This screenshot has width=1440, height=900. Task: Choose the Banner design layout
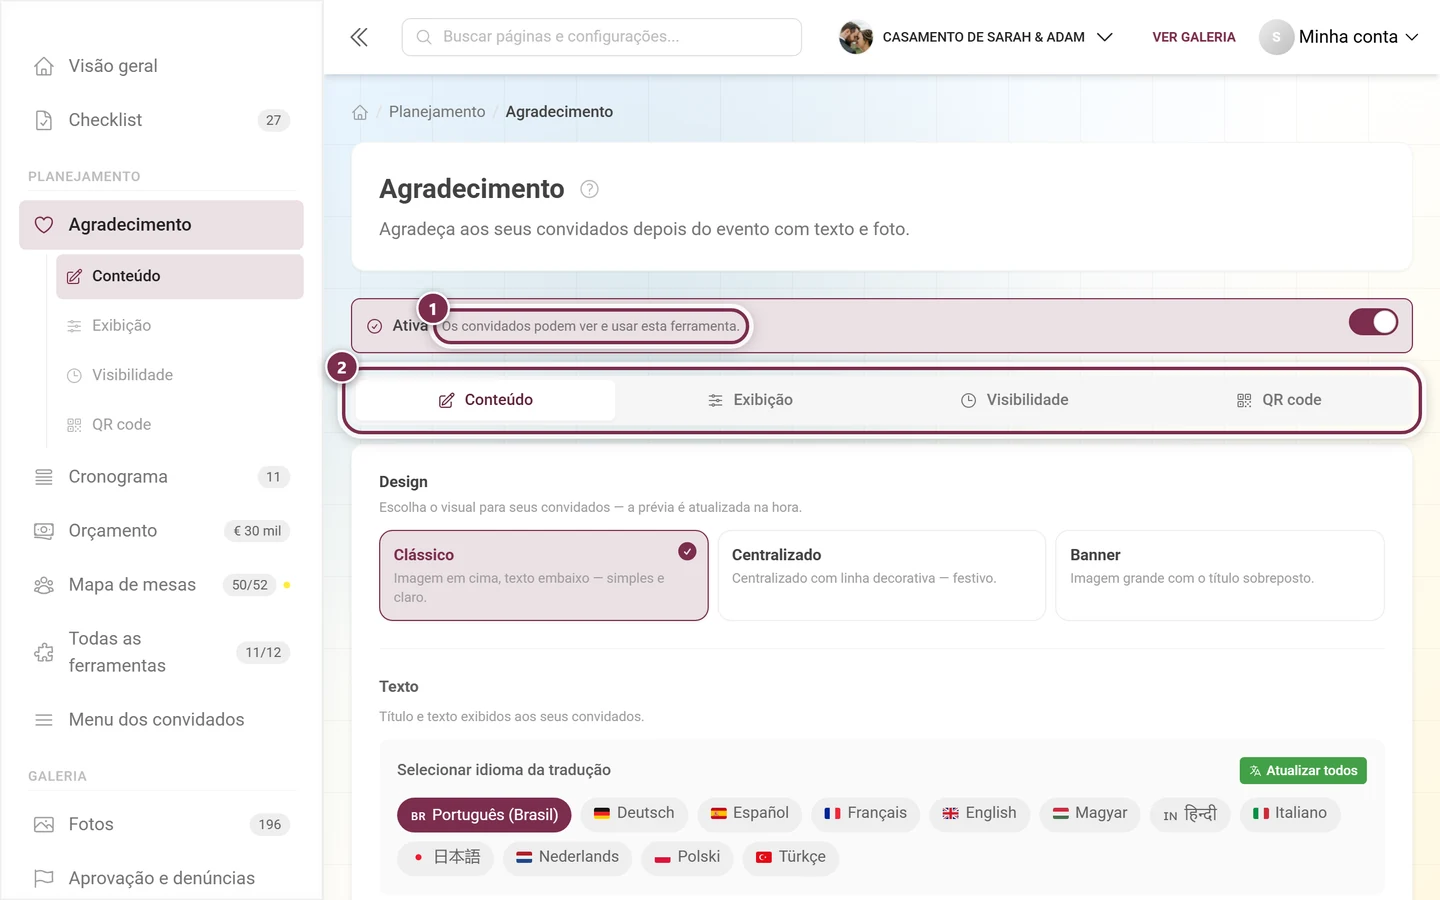pos(1220,575)
